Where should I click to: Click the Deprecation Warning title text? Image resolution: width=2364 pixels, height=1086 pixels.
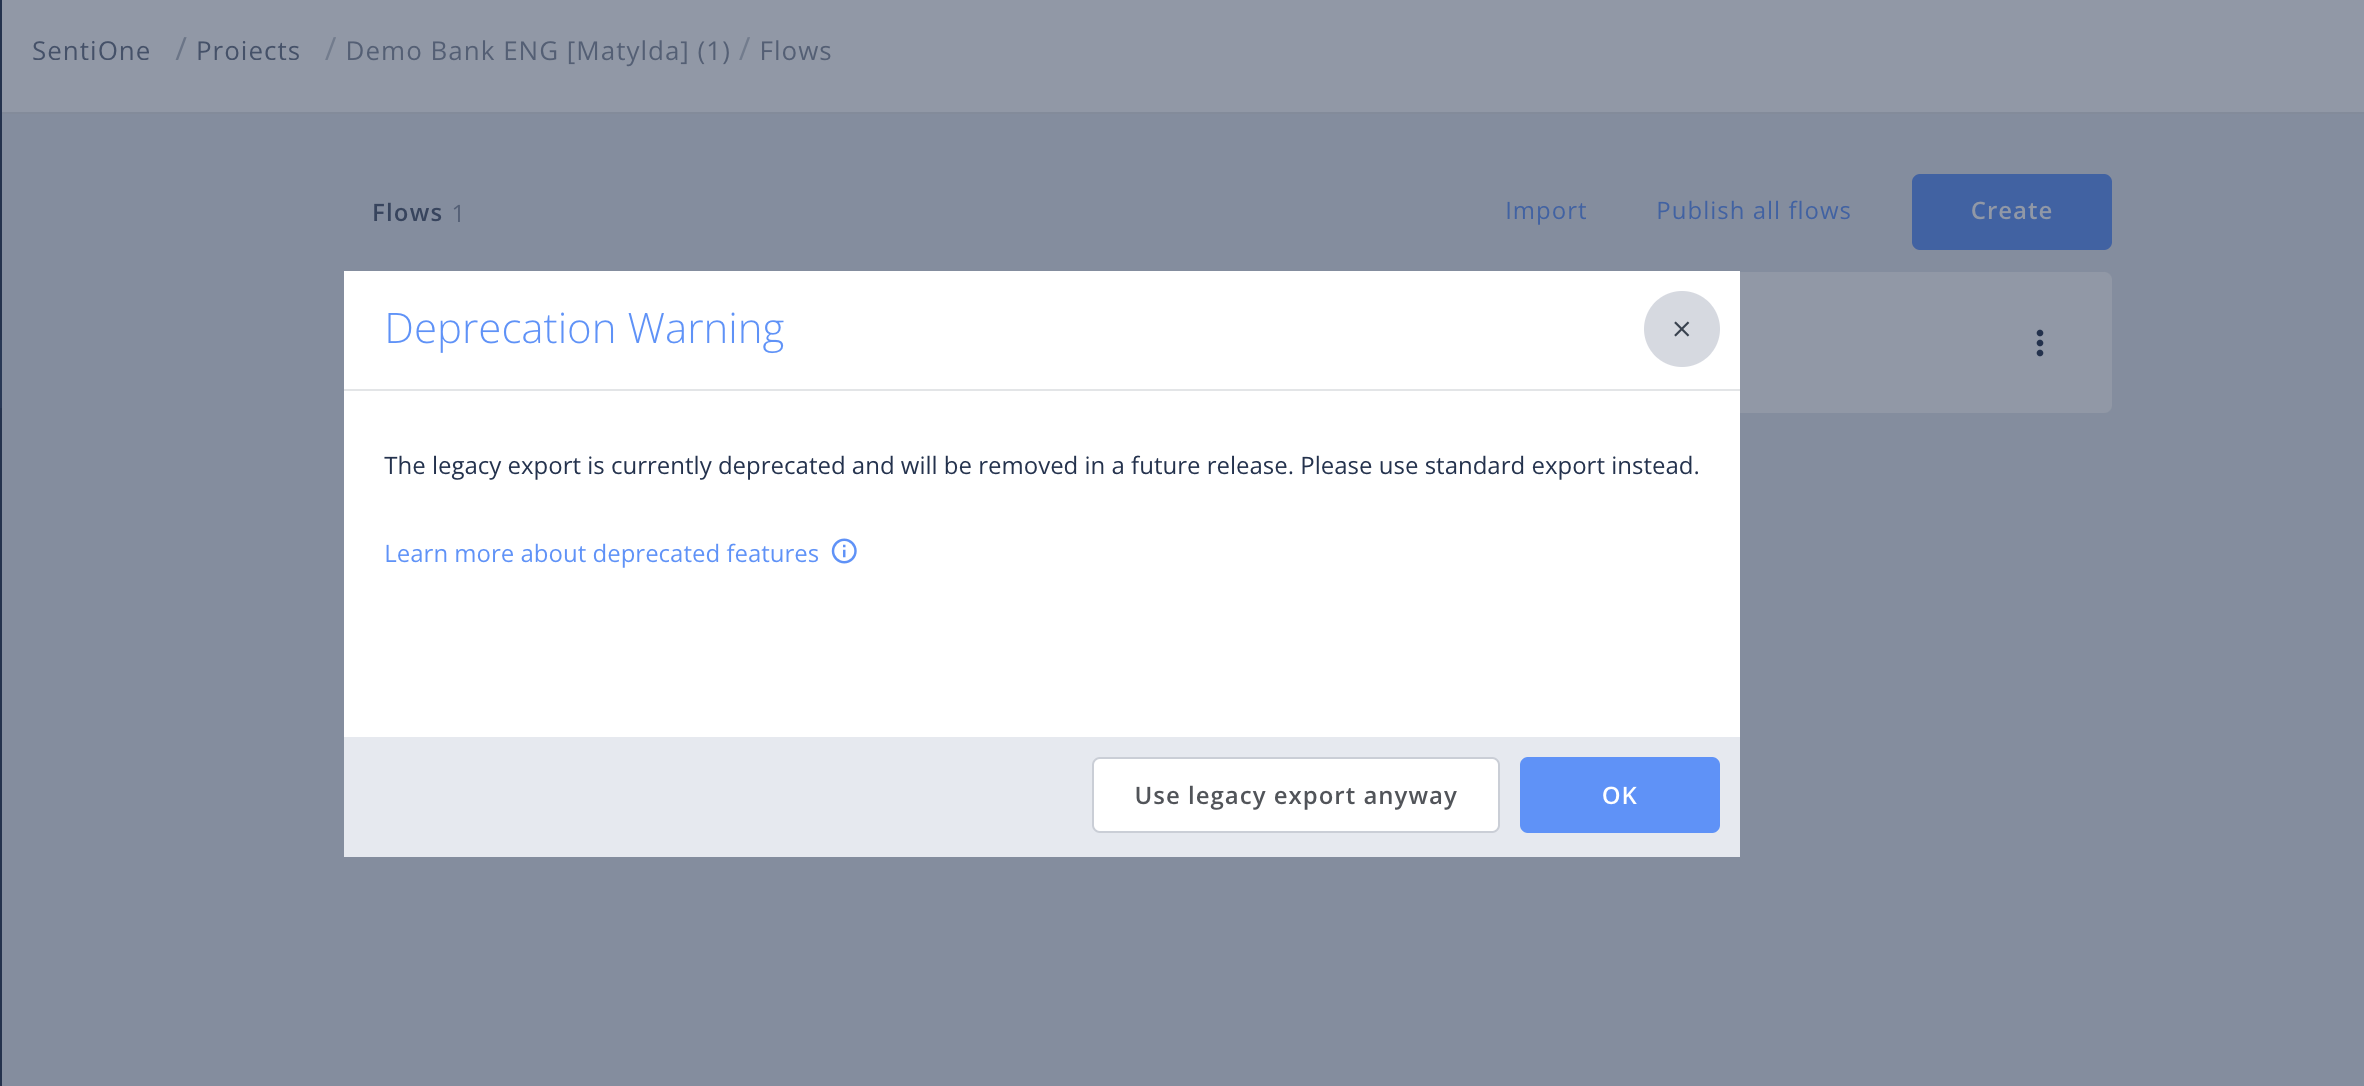click(x=584, y=329)
